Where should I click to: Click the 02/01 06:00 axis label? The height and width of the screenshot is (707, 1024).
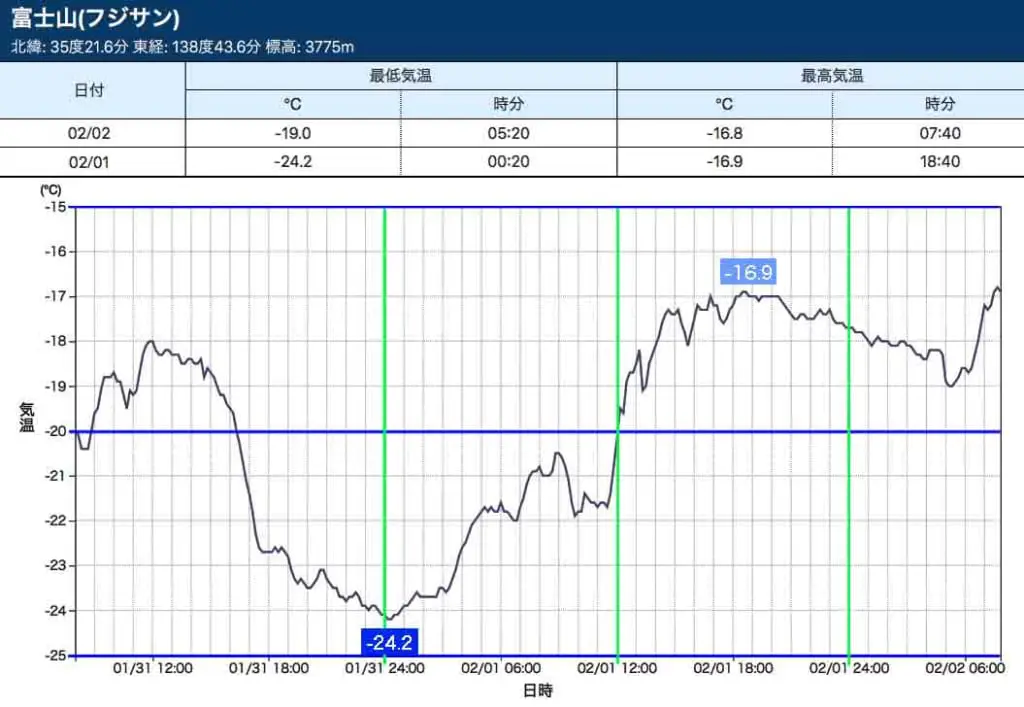click(x=501, y=668)
